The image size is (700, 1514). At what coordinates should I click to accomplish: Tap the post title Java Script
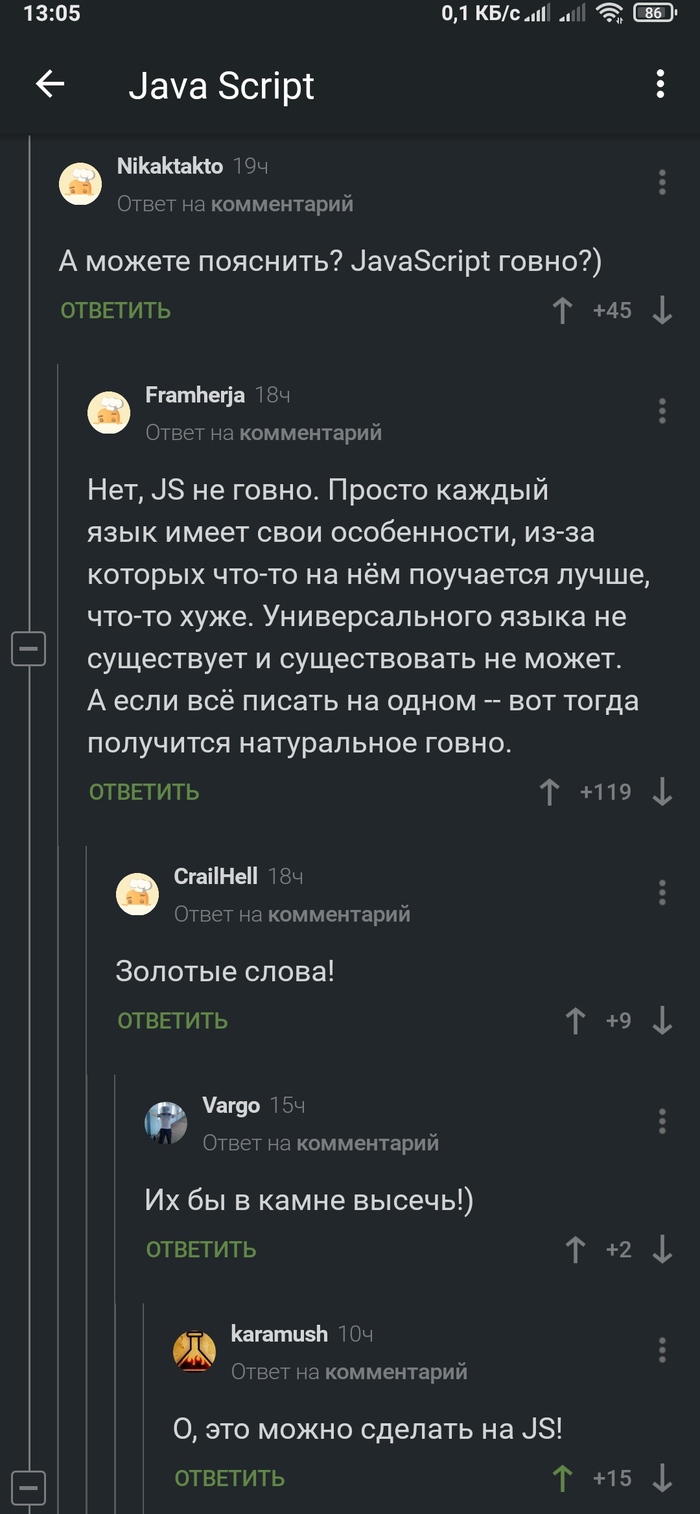(222, 86)
